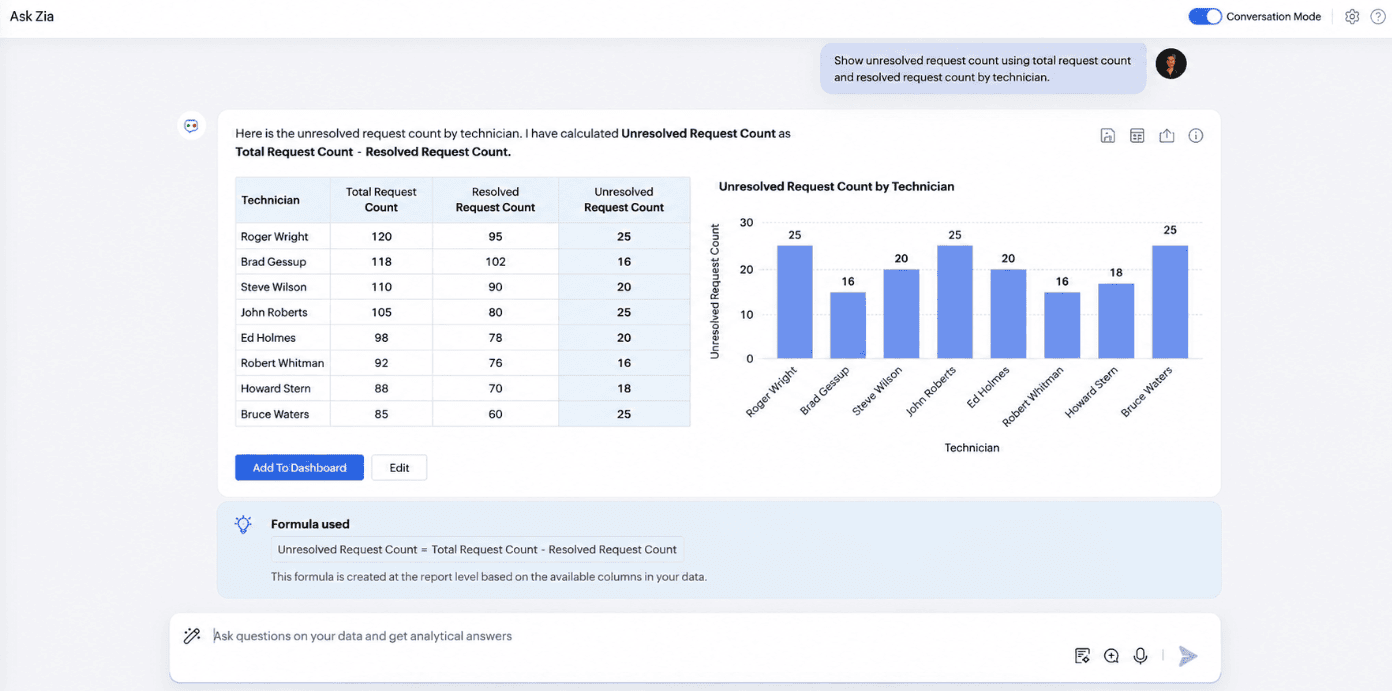Open the saved prompts note icon
Image resolution: width=1392 pixels, height=691 pixels.
click(1082, 656)
